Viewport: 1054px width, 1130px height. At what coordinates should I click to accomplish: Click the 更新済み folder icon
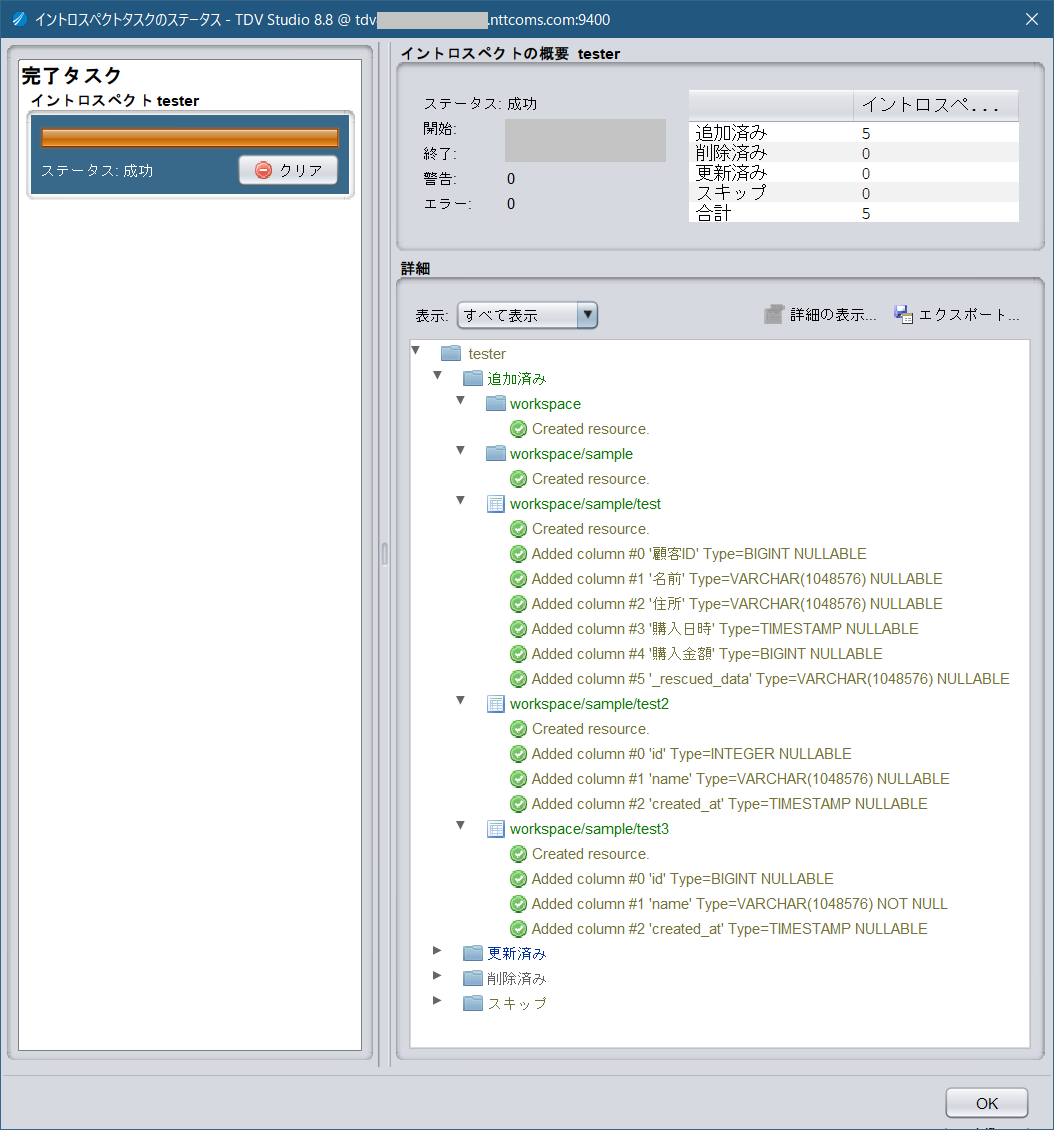(473, 953)
